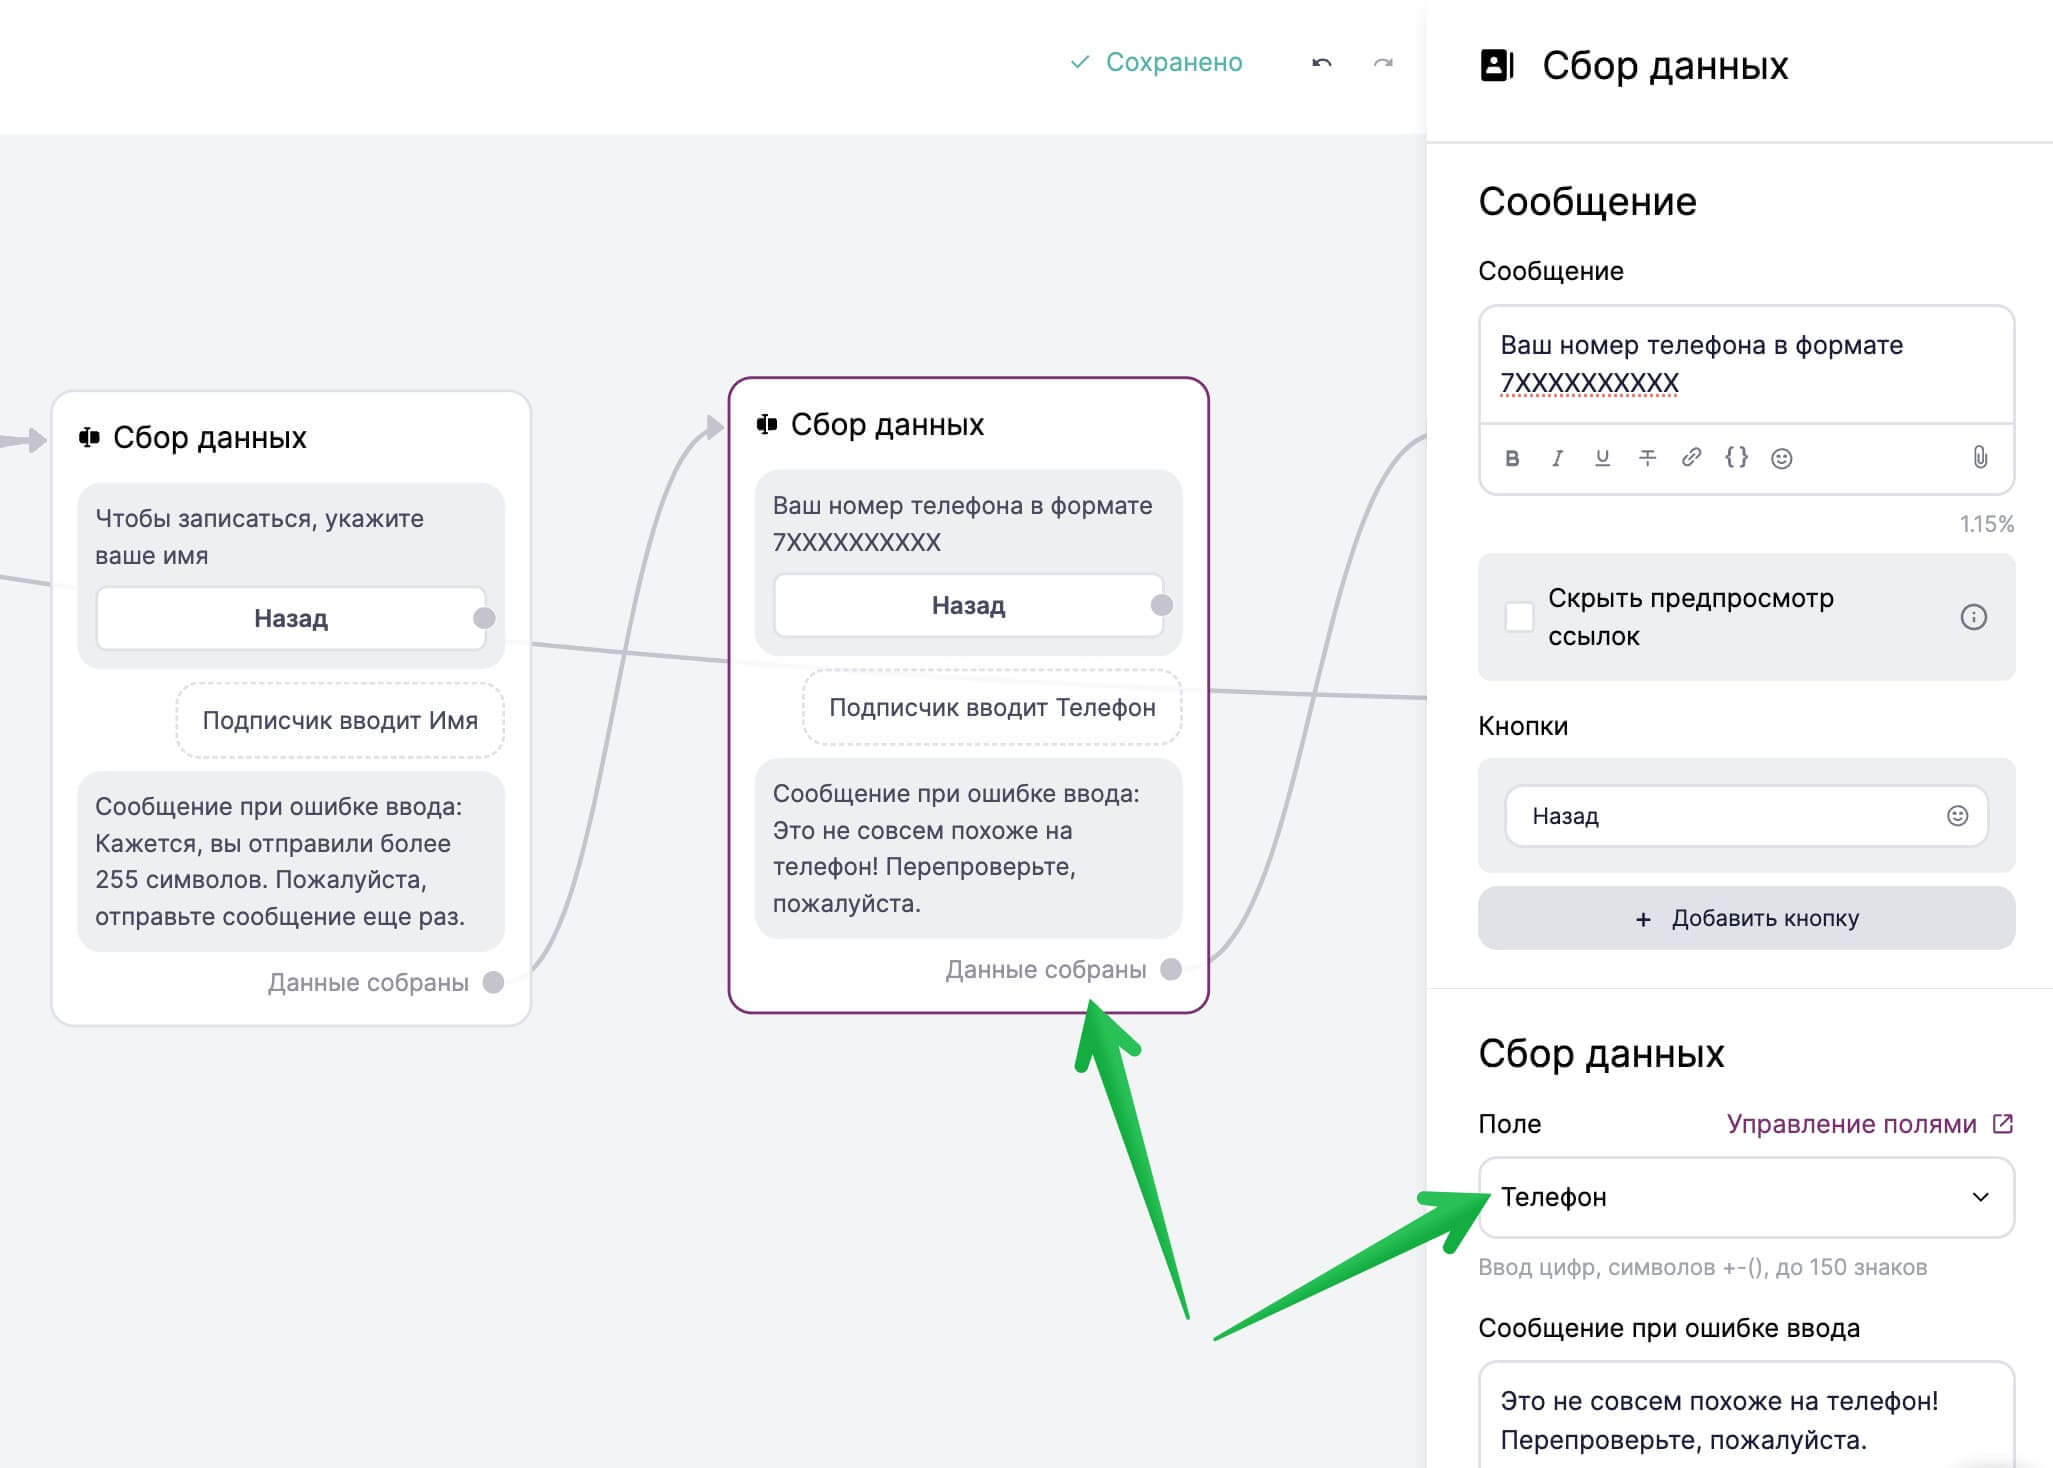Click the Сообщение при ошибке ввода label in panel
The width and height of the screenshot is (2053, 1468).
click(x=1669, y=1328)
